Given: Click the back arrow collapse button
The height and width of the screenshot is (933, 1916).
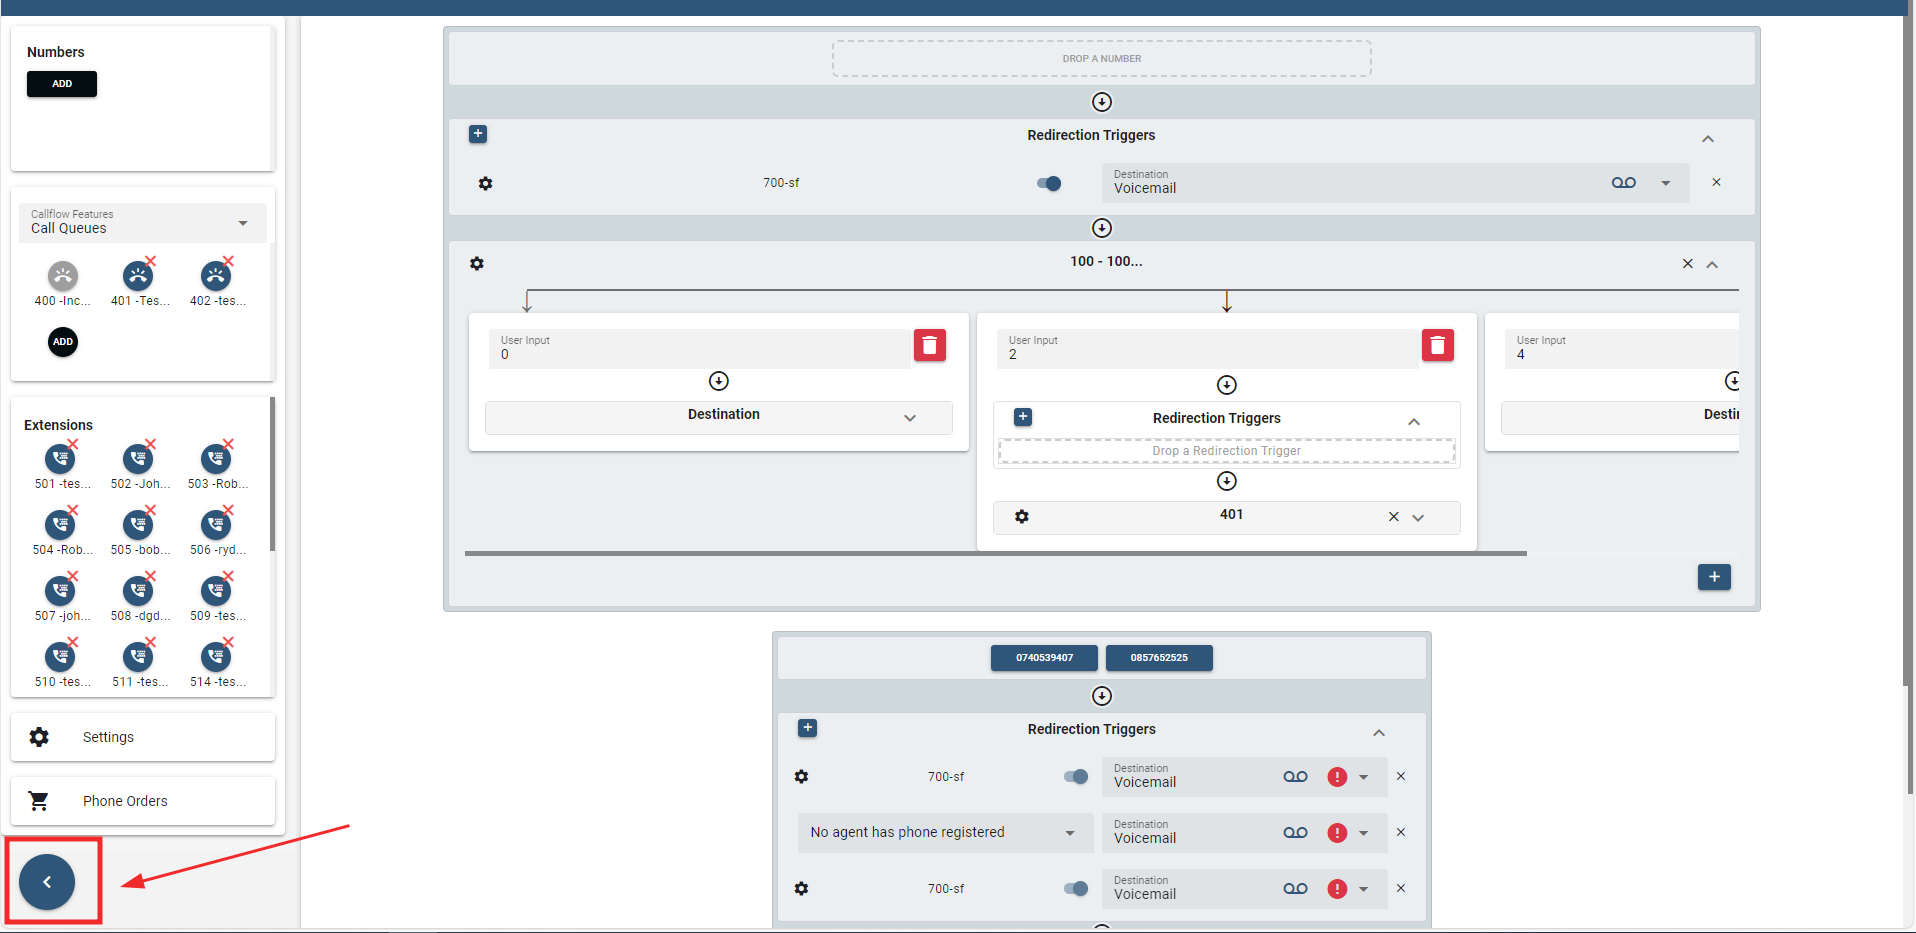Looking at the screenshot, I should click(47, 882).
